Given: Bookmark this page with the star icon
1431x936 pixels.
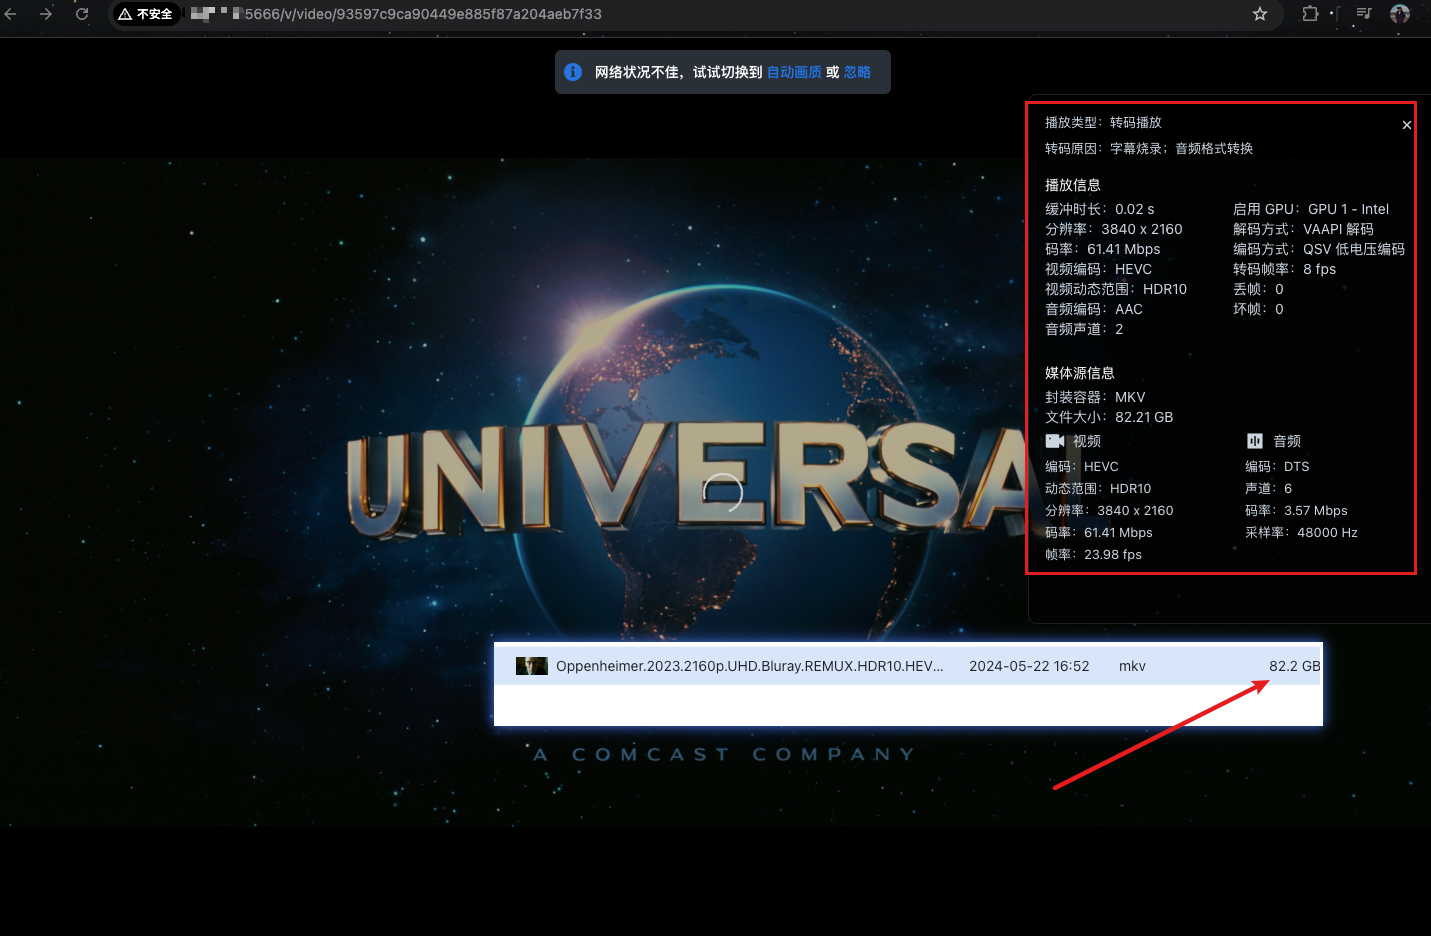Looking at the screenshot, I should pos(1260,14).
